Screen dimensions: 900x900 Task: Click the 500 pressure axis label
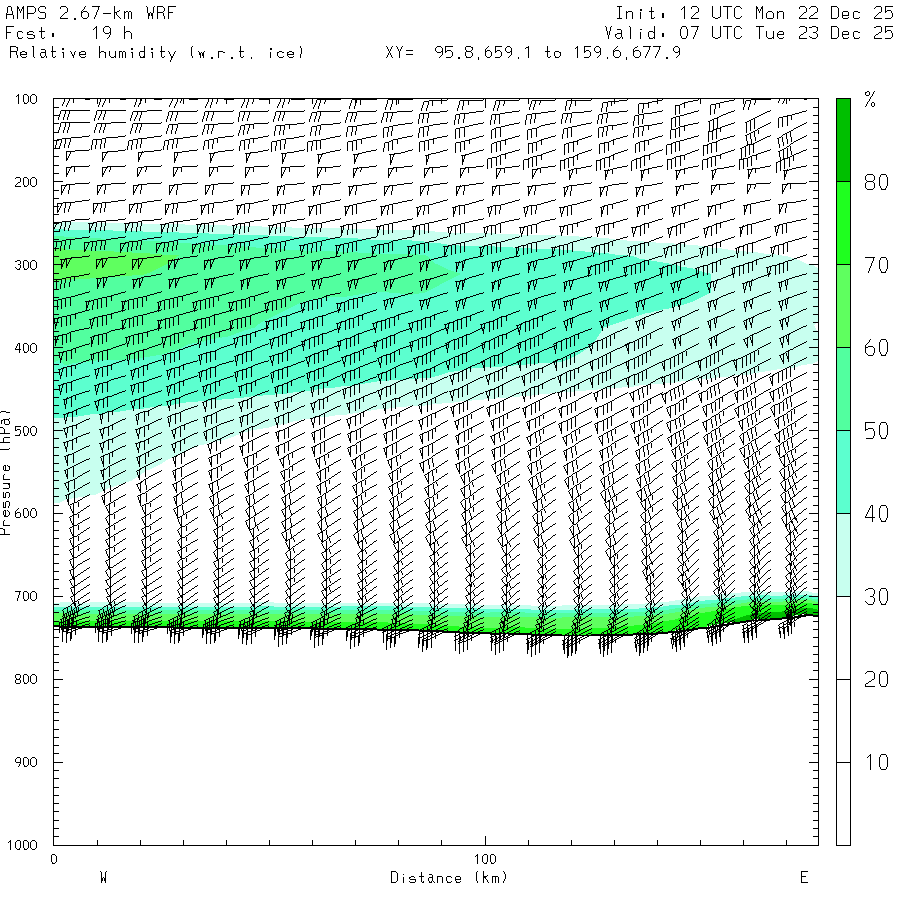point(26,431)
